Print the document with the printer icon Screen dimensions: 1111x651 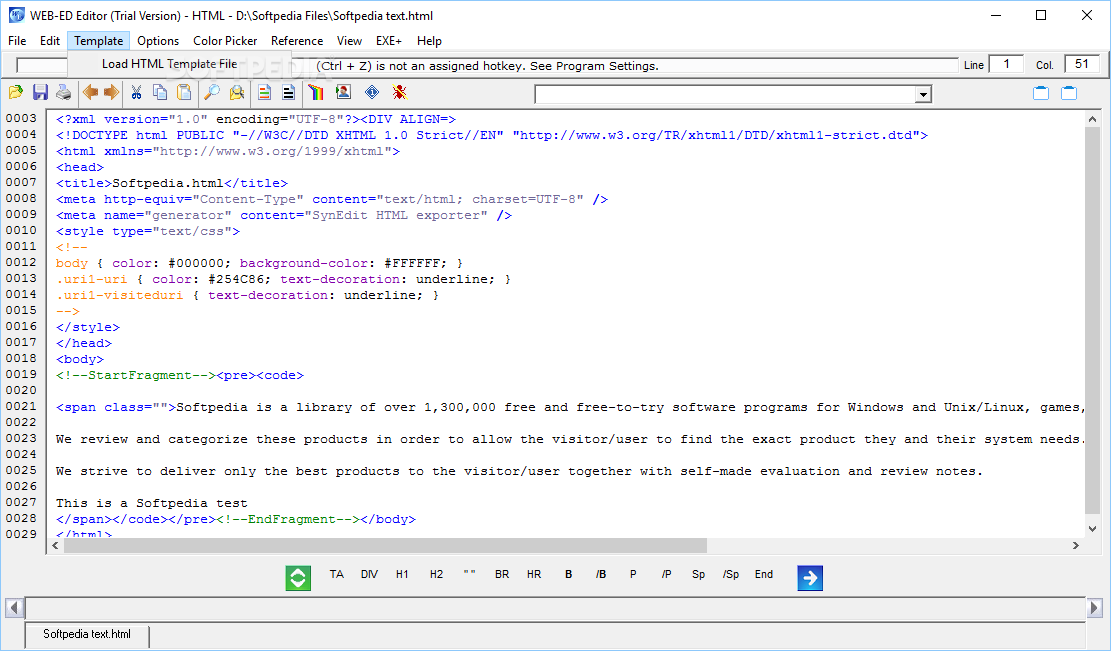(x=64, y=92)
